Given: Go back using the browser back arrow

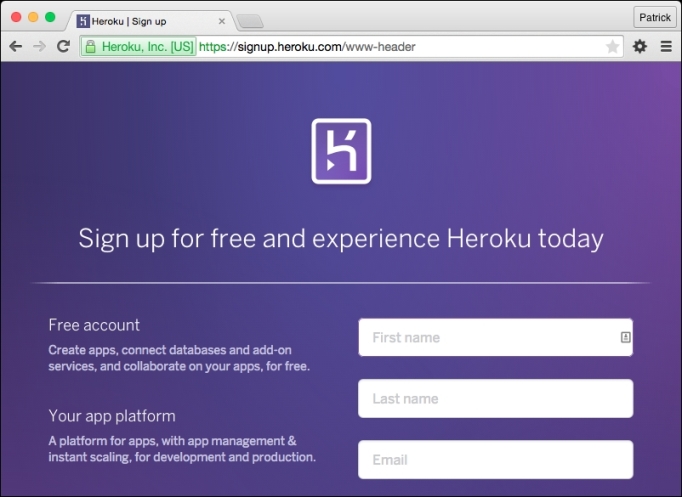Looking at the screenshot, I should 16,46.
